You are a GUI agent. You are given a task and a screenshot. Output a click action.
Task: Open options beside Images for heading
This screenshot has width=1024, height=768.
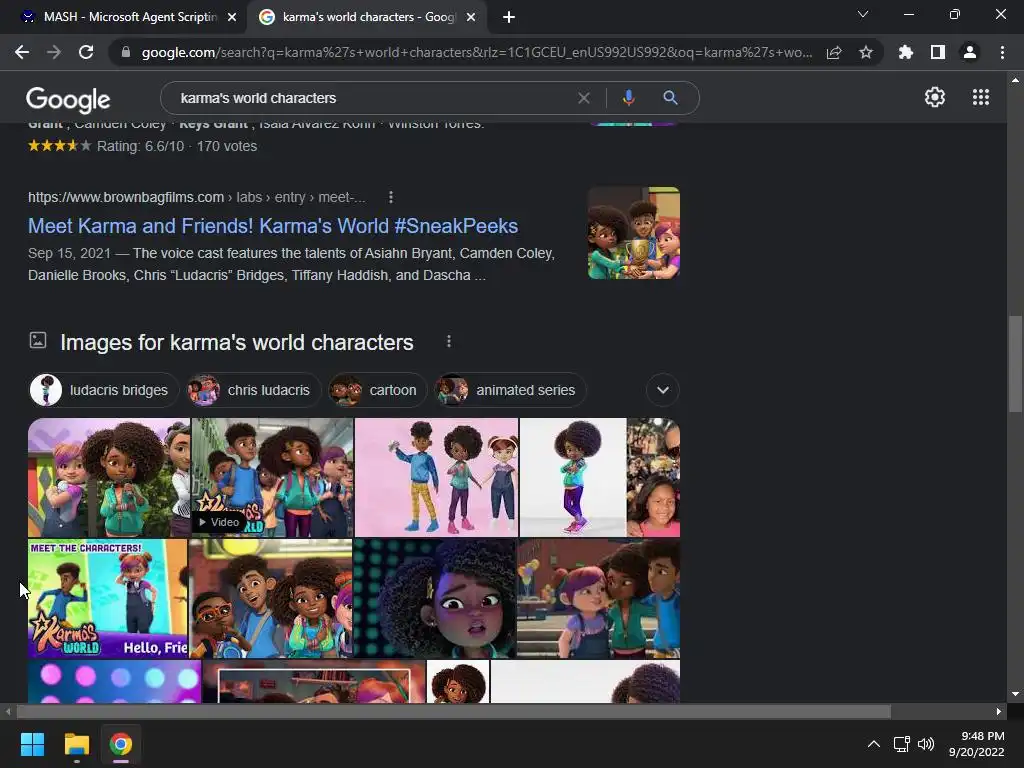(x=449, y=342)
